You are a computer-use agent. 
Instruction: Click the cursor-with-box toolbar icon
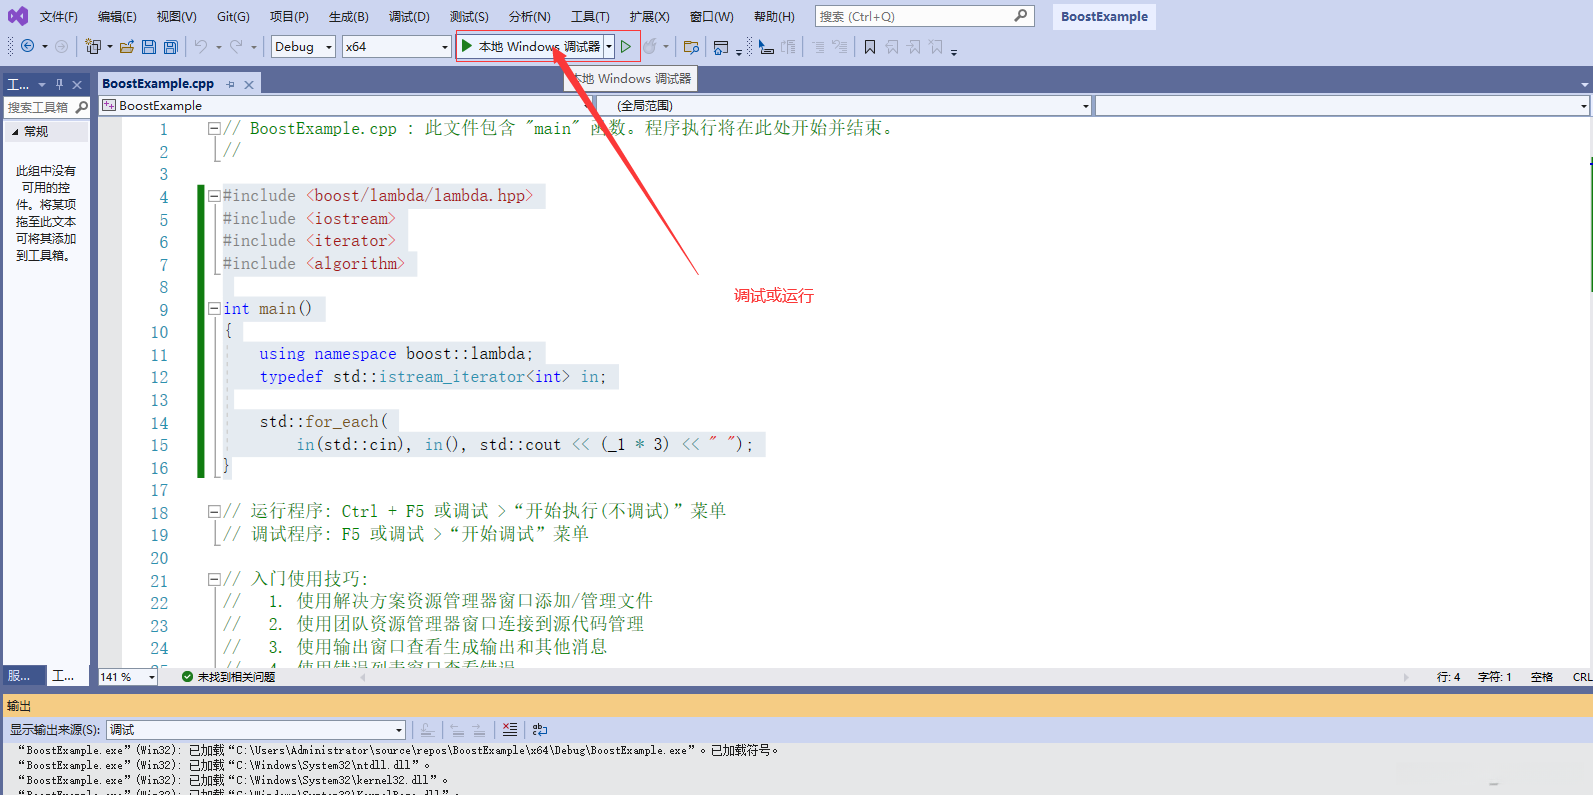click(766, 46)
